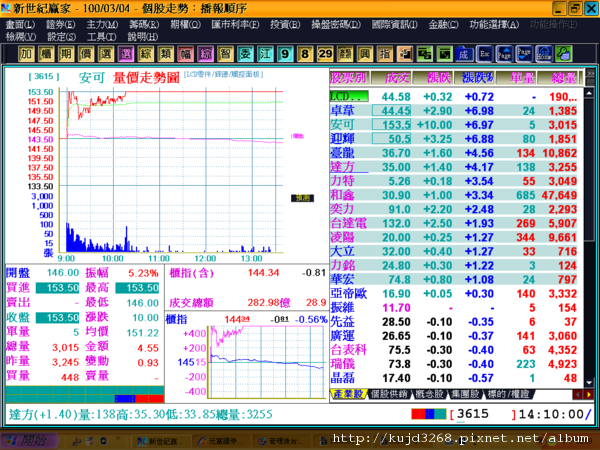
Task: Click the 額 toolbar button
Action: [344, 54]
